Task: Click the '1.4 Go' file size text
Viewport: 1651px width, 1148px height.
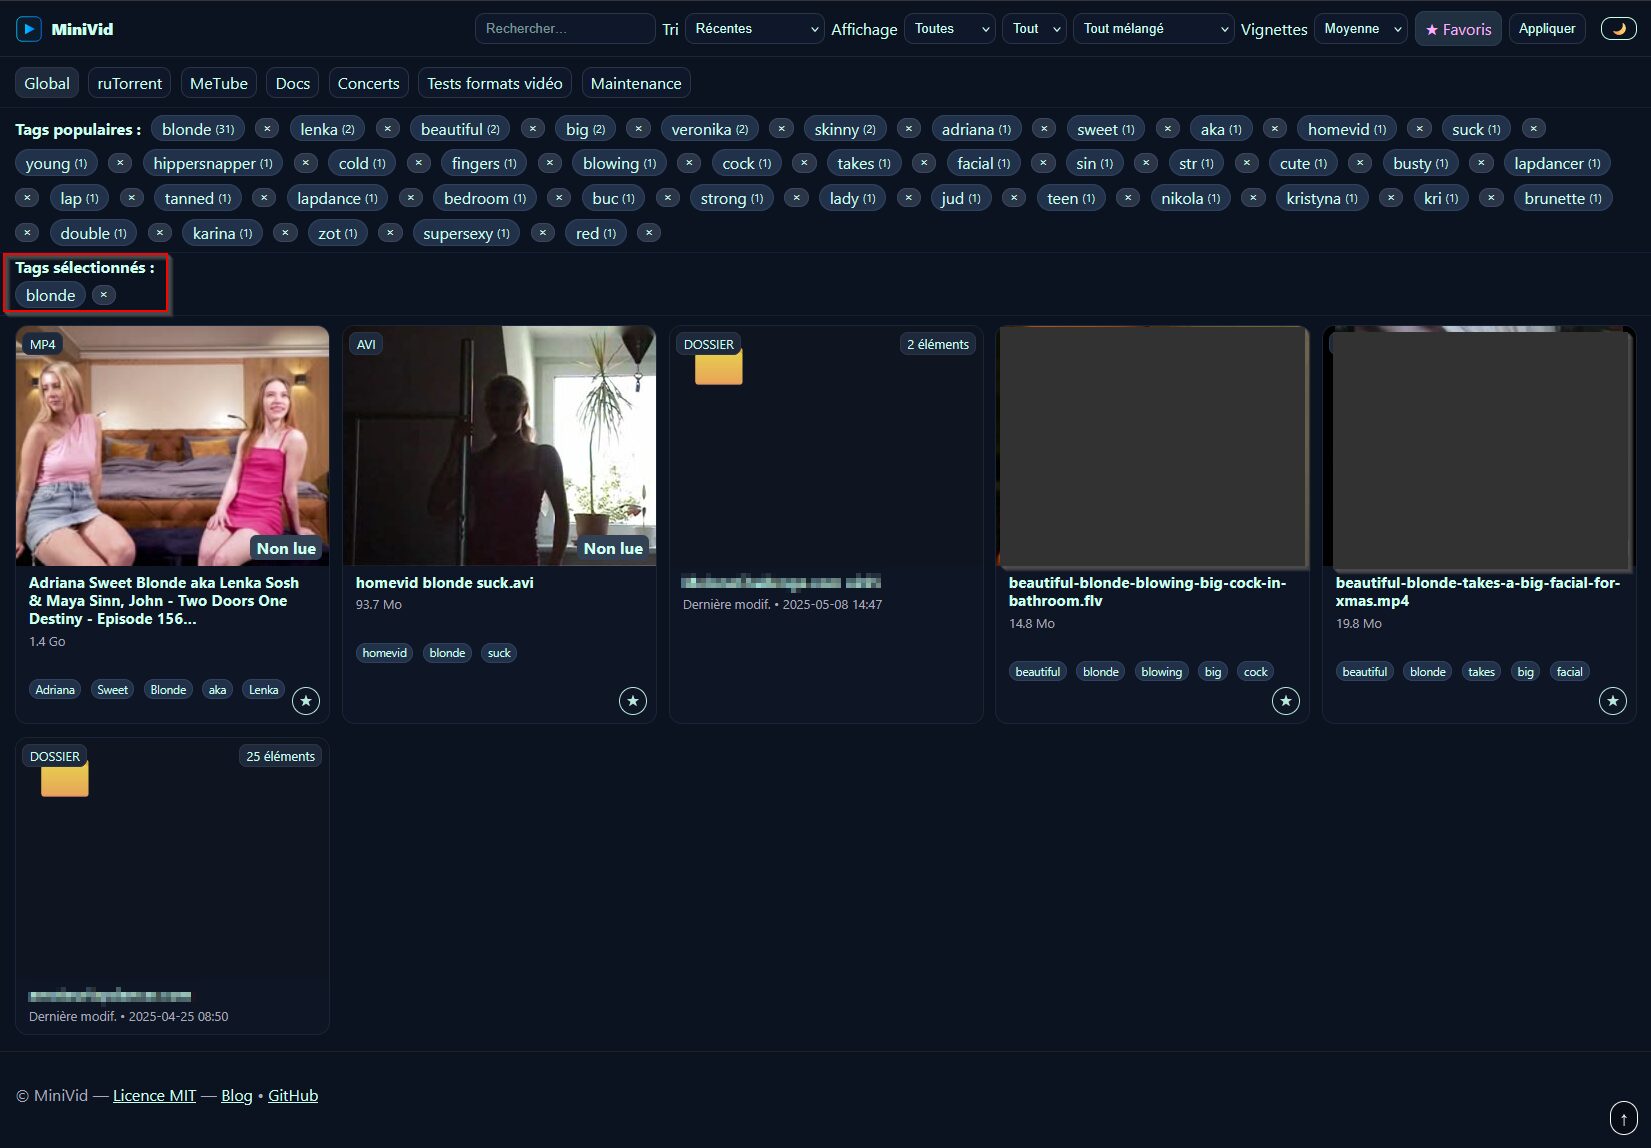Action: tap(47, 642)
